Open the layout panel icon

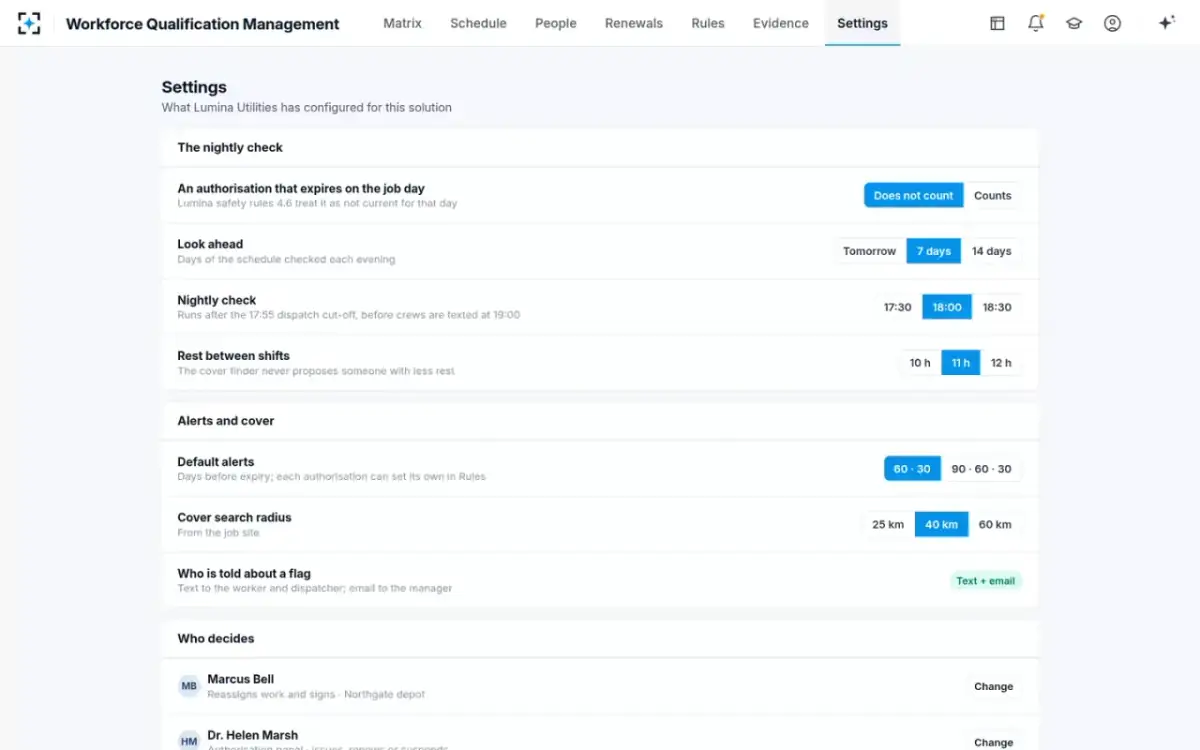click(x=997, y=23)
